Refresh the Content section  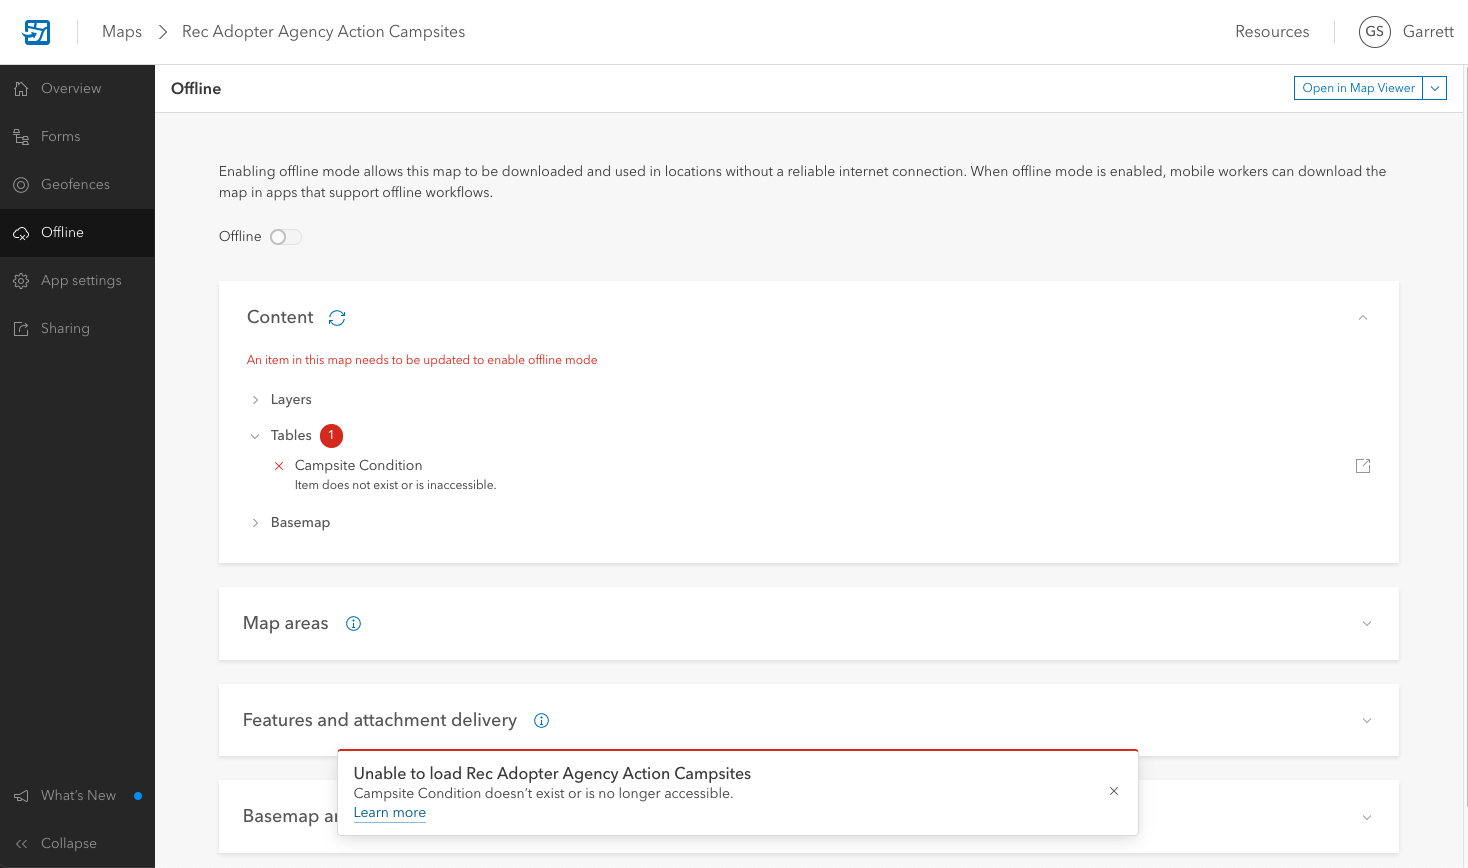(x=337, y=318)
